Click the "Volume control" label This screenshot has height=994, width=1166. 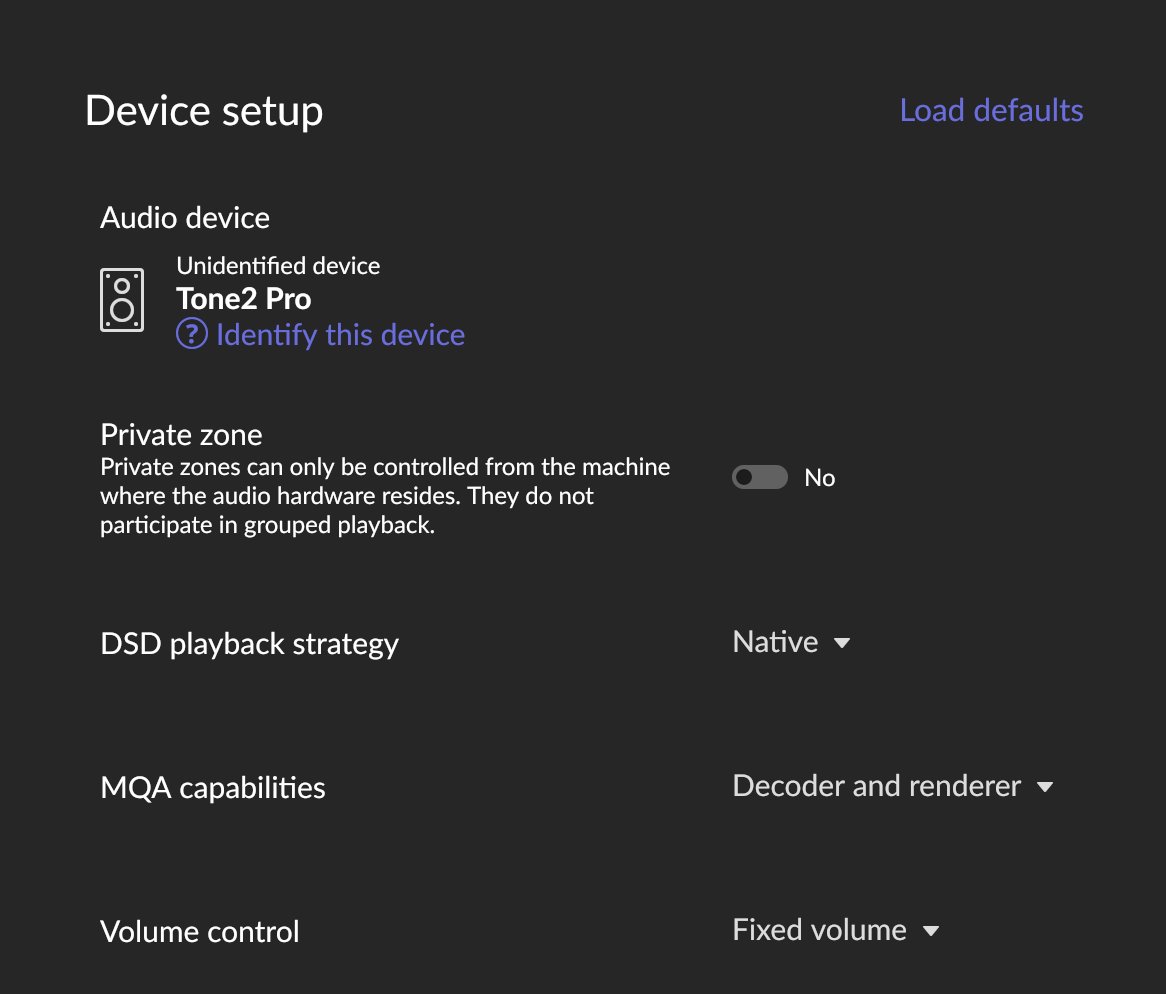[x=200, y=932]
